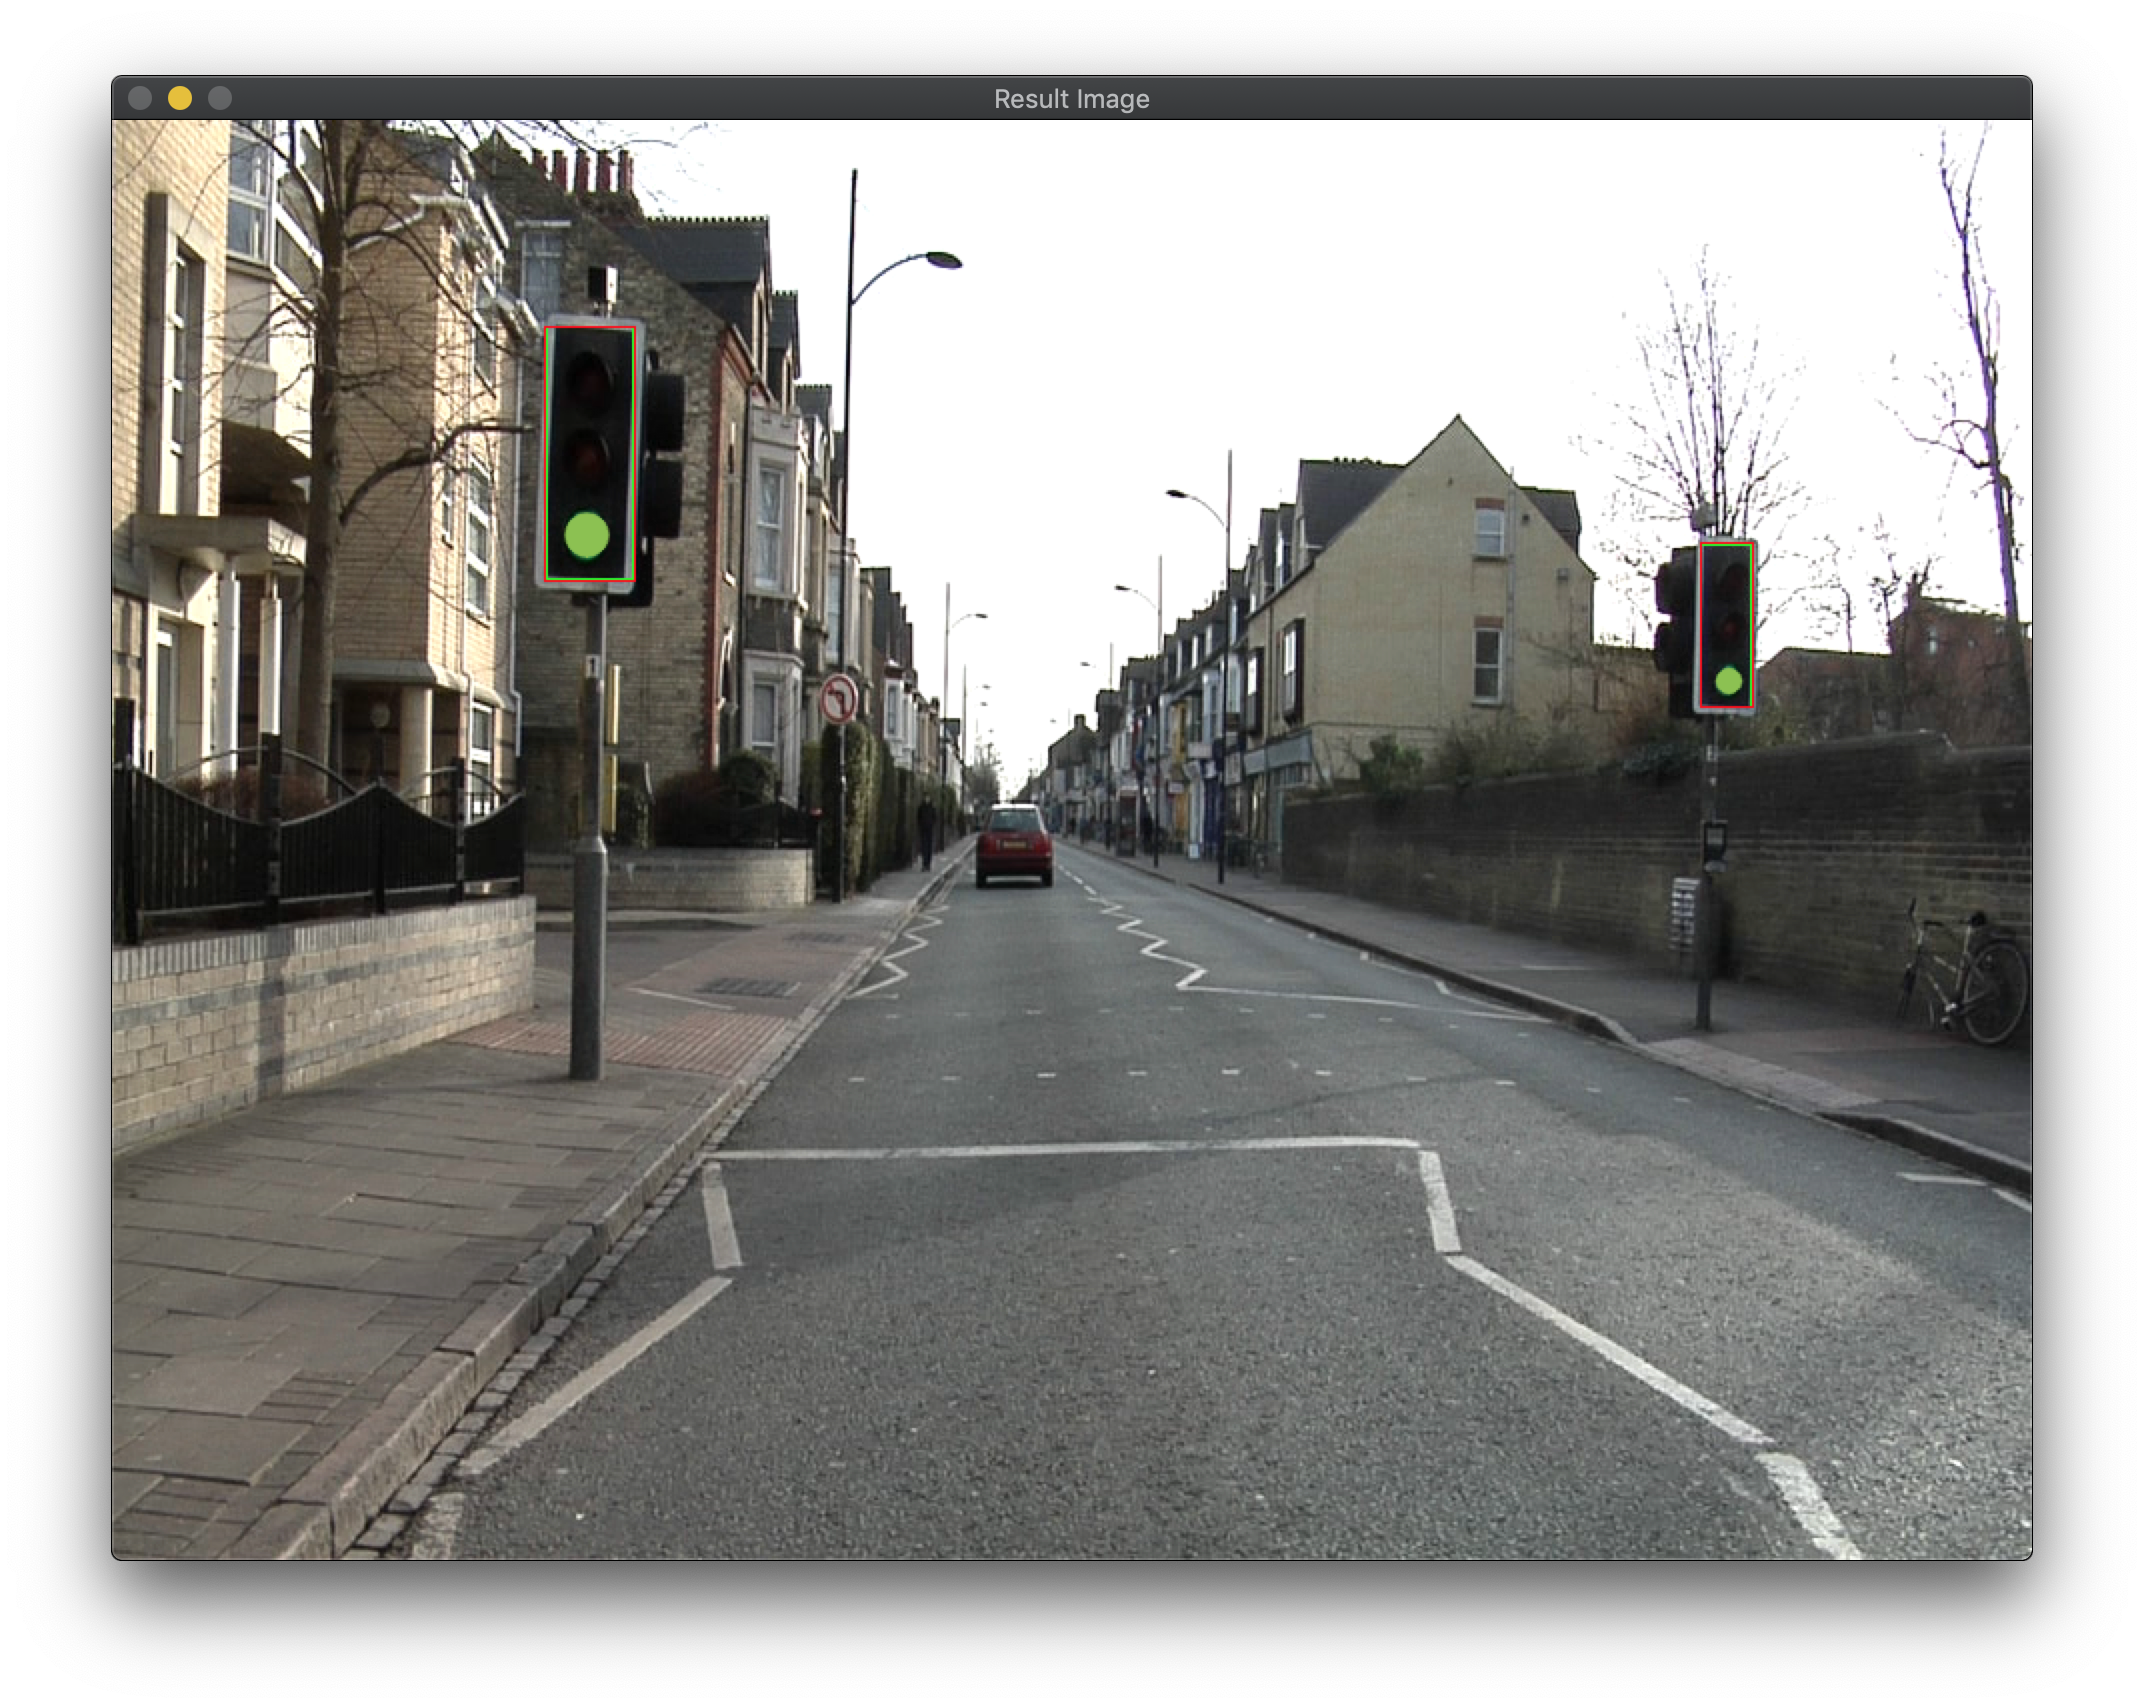Click the grayed-out close window button
This screenshot has width=2144, height=1708.
(x=140, y=98)
